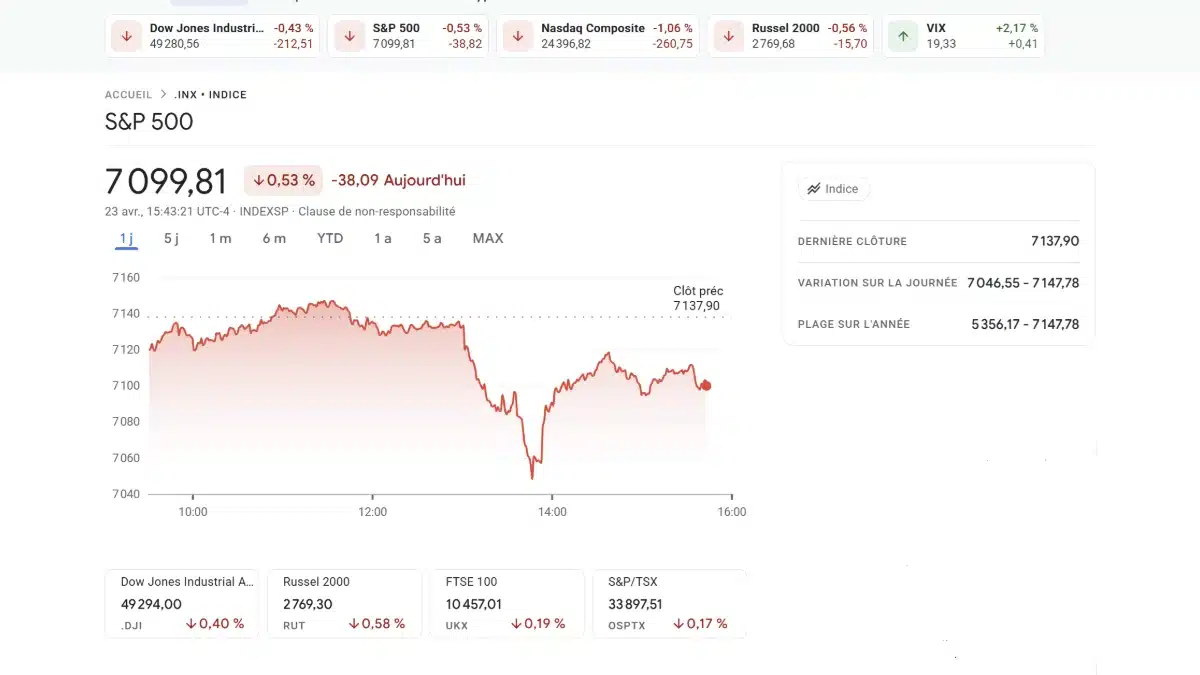Select the 5j timeframe tab

point(171,239)
